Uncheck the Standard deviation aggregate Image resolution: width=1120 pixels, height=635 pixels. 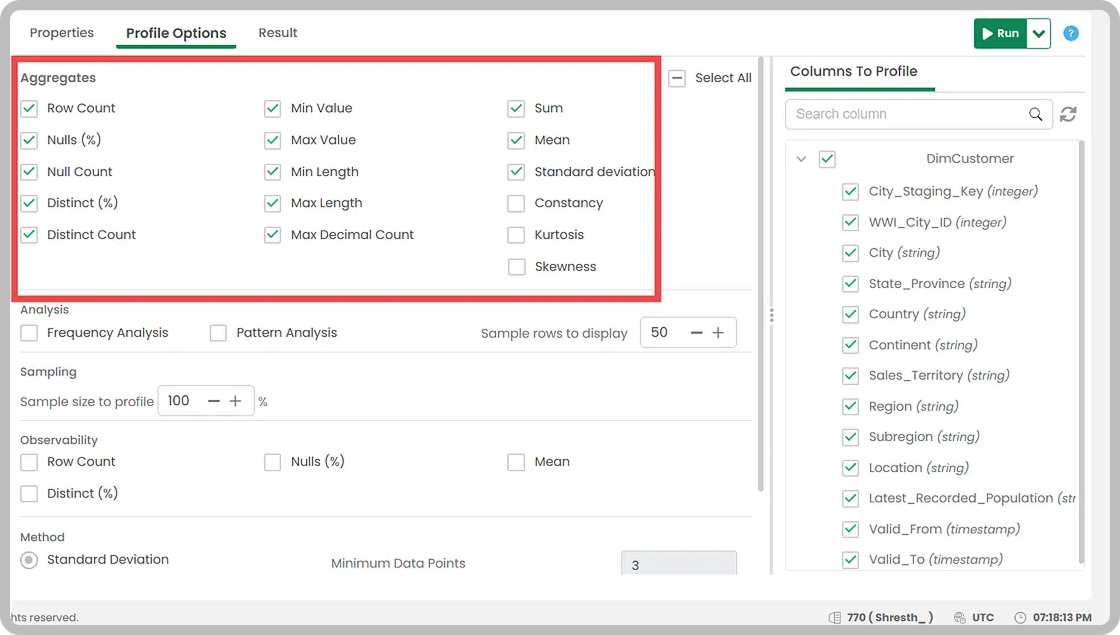516,172
